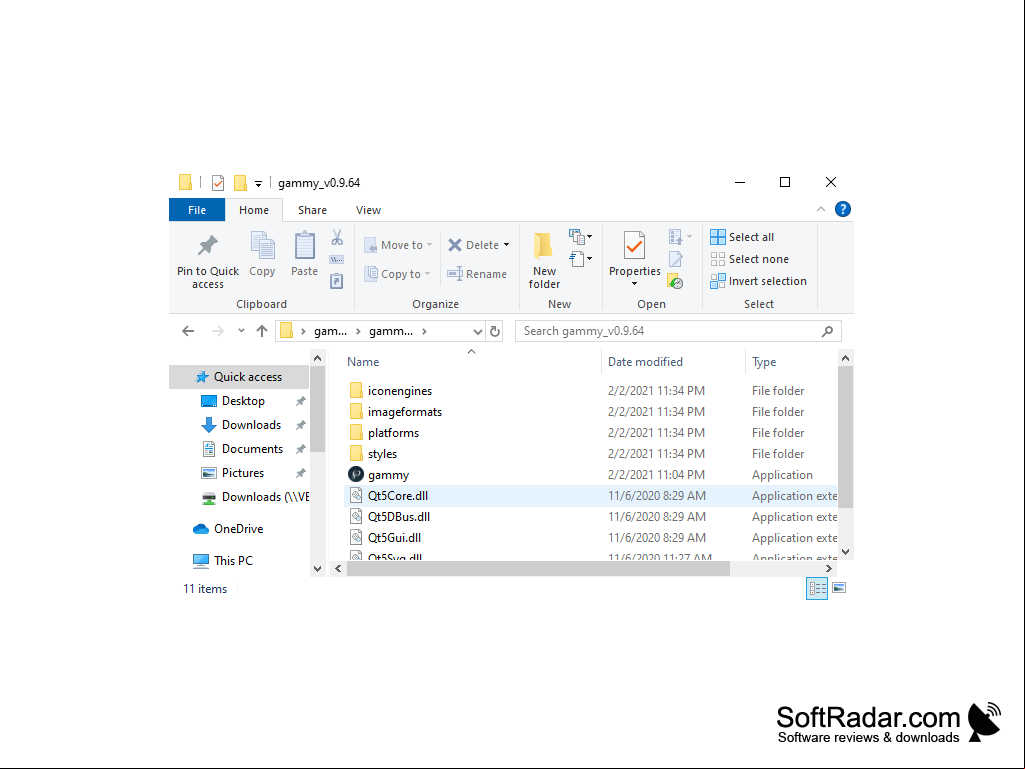The height and width of the screenshot is (769, 1025).
Task: Click Invert selection
Action: pyautogui.click(x=758, y=281)
